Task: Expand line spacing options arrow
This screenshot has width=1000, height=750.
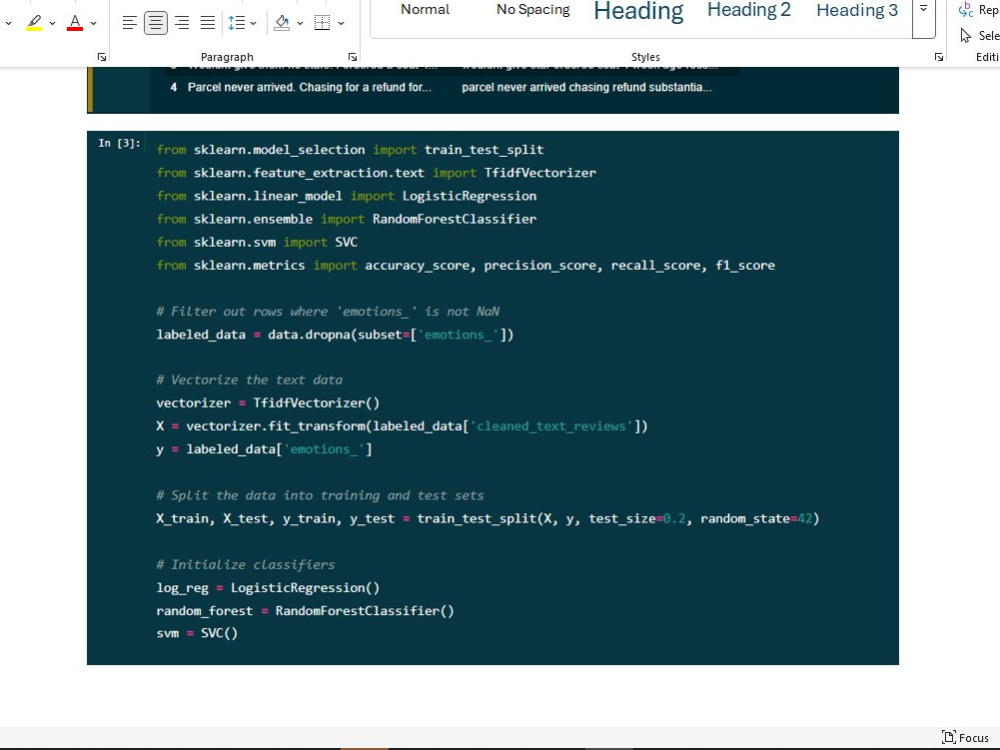Action: coord(253,24)
